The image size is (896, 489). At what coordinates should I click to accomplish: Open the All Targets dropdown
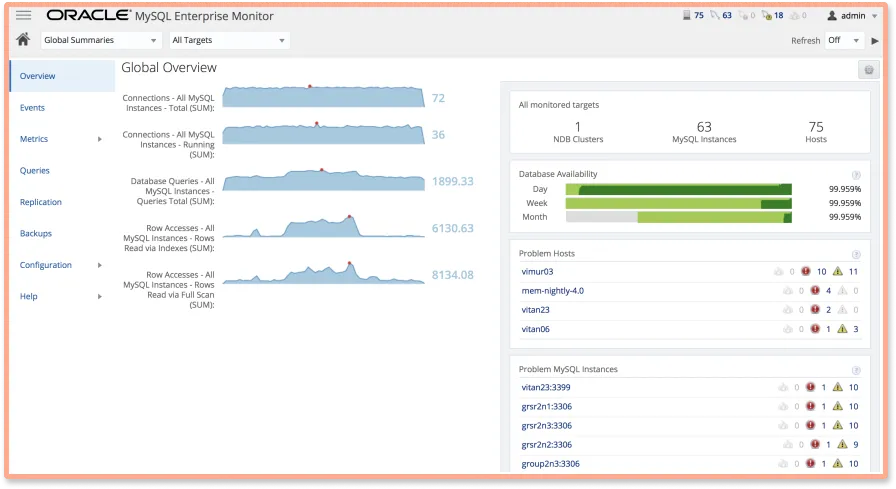[229, 40]
